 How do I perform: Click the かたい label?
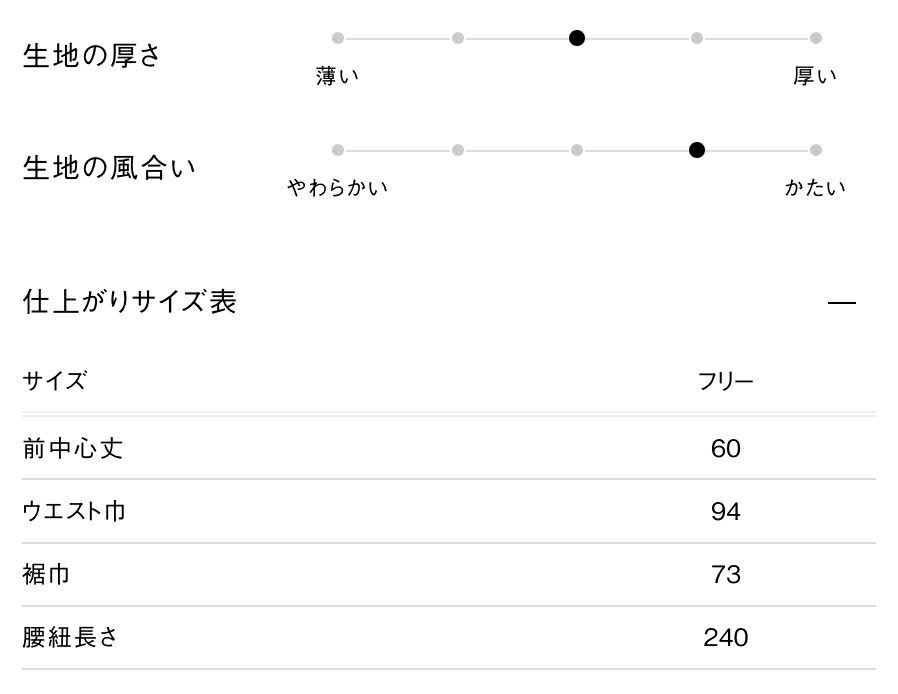click(815, 187)
